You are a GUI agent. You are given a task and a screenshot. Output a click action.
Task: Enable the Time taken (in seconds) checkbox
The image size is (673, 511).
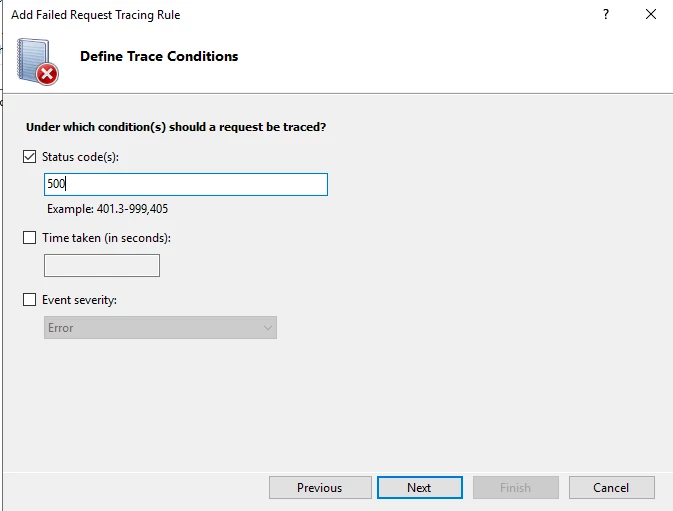click(29, 238)
